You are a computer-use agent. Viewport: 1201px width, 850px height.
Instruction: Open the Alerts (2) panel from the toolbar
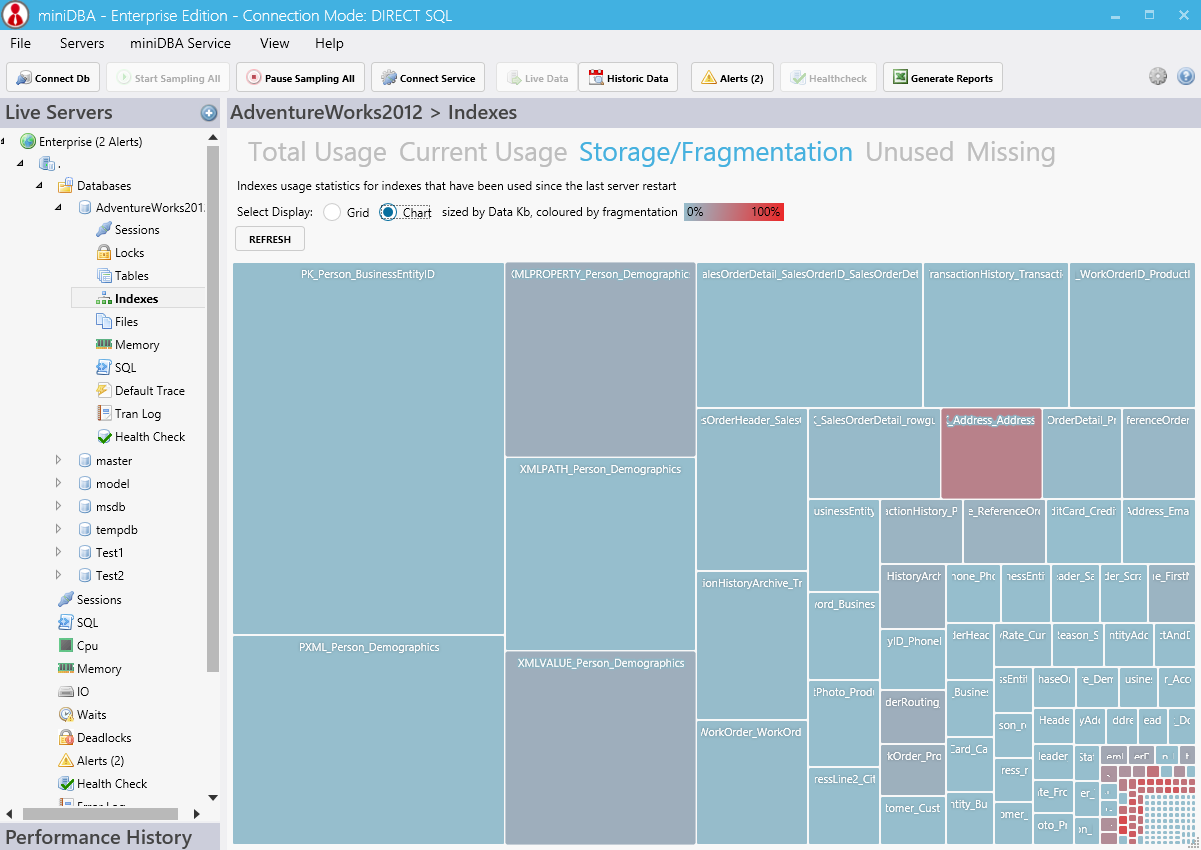732,76
